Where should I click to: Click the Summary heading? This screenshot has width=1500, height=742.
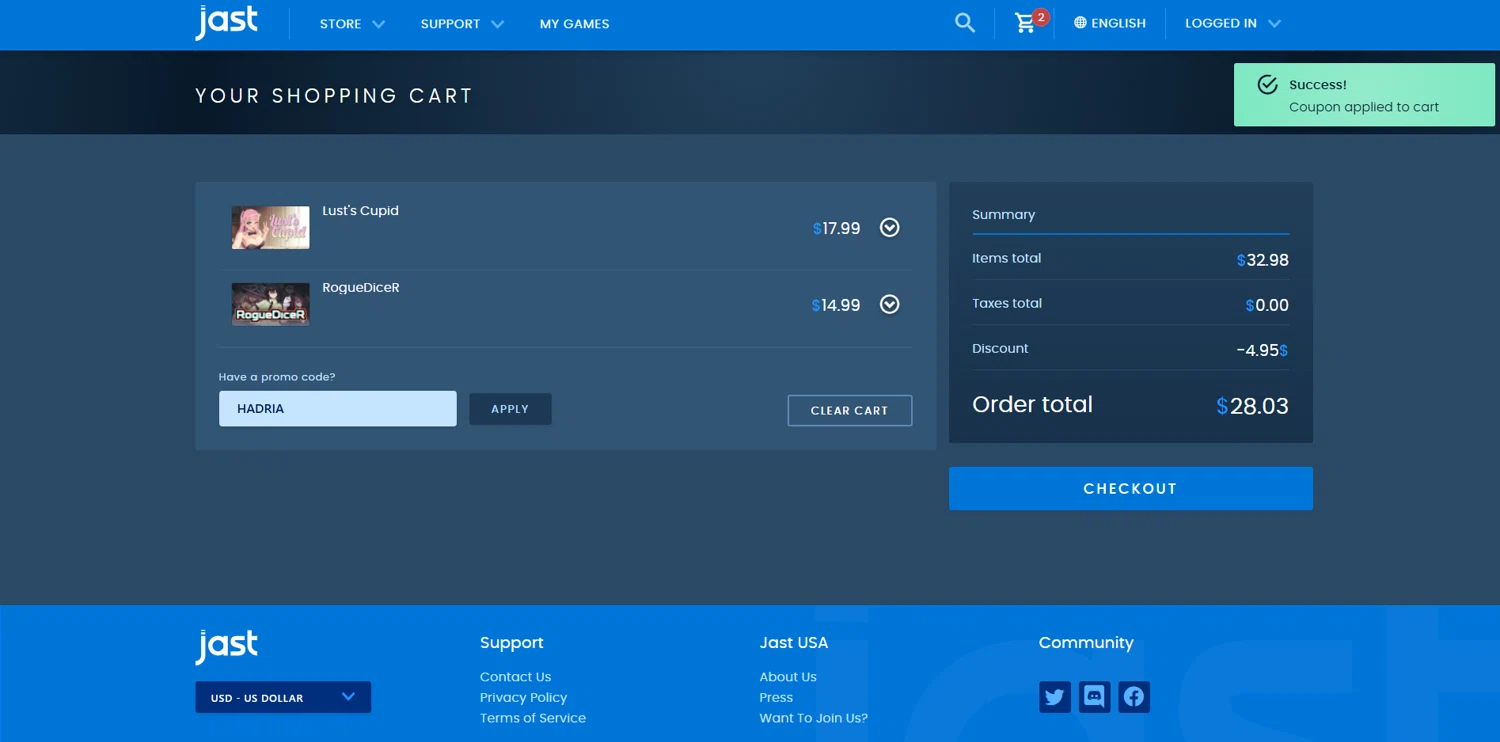[1003, 215]
